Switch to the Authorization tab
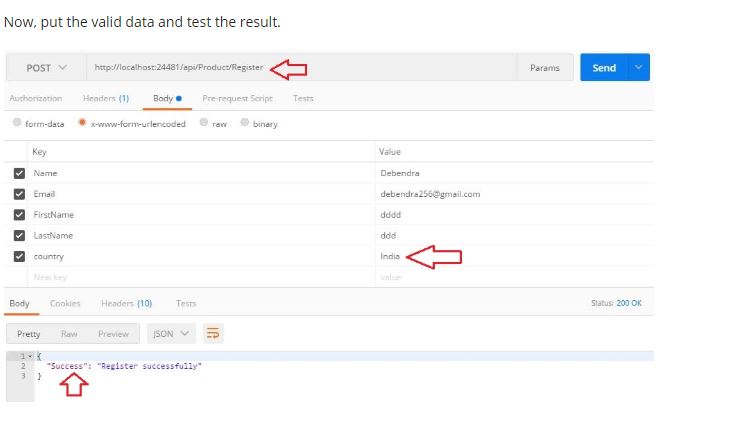755x424 pixels. (35, 98)
